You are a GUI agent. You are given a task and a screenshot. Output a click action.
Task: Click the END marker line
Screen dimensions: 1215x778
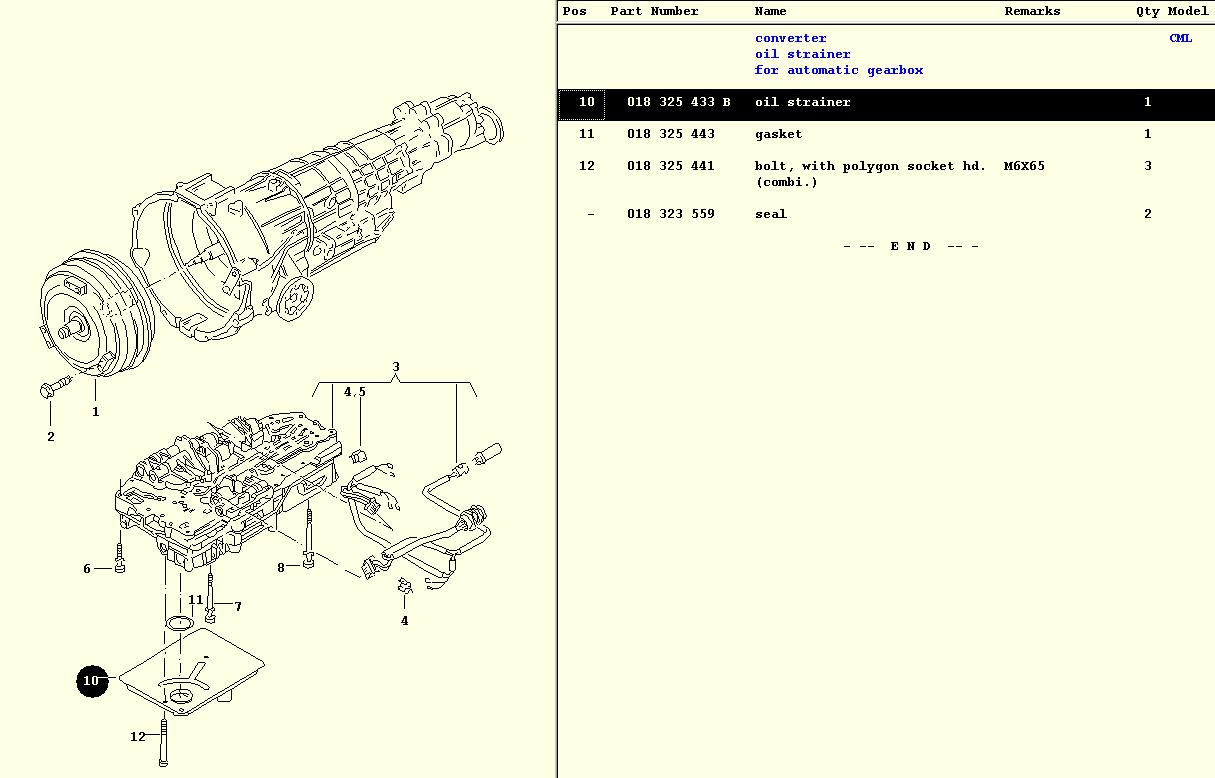tap(911, 246)
